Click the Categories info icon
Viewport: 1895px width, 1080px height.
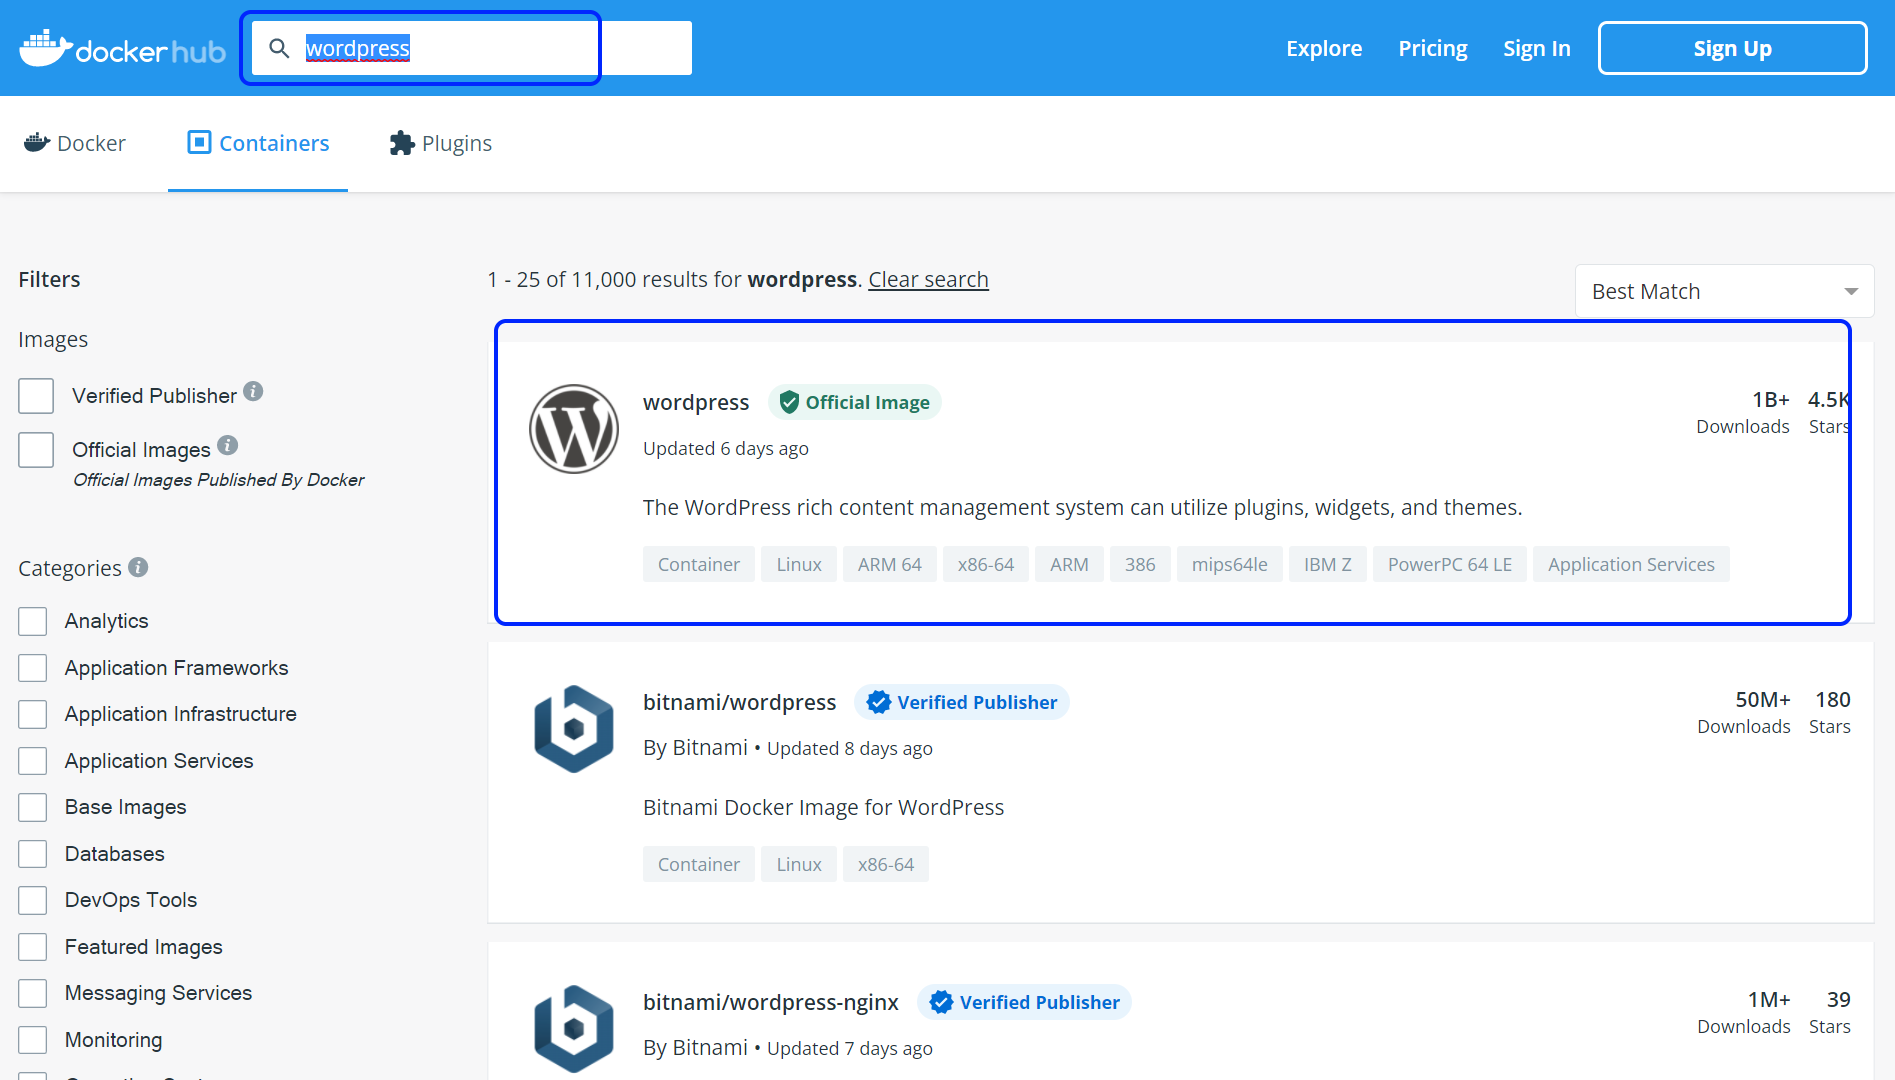point(139,567)
